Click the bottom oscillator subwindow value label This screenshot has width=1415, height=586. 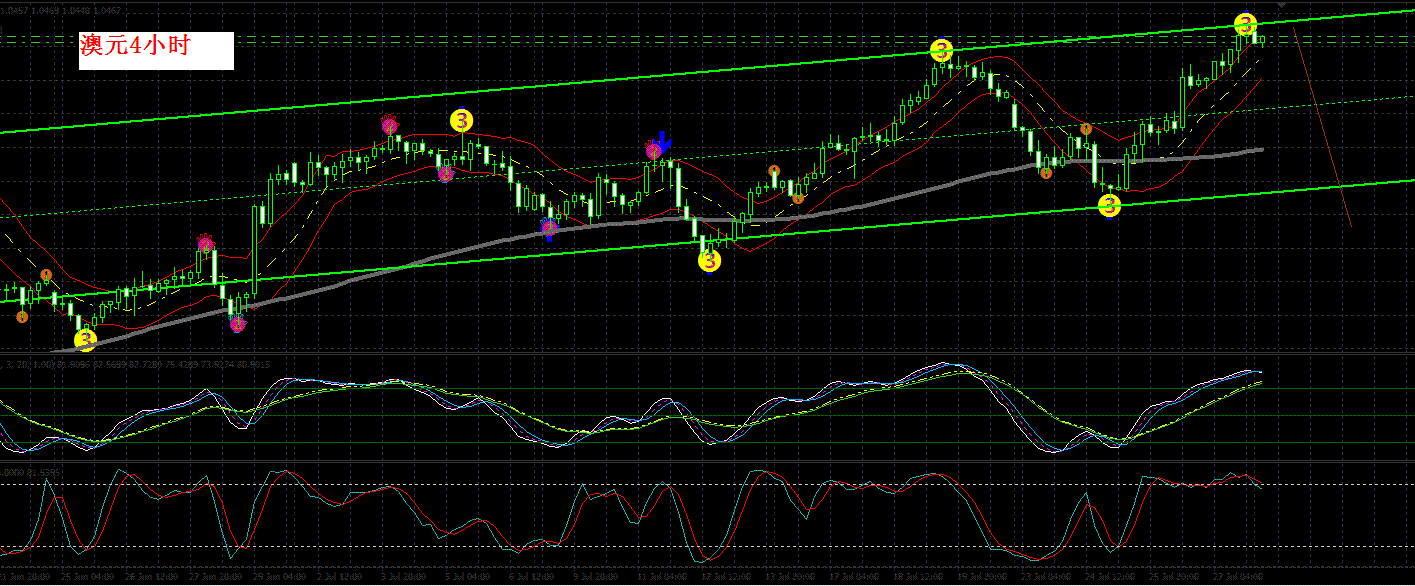32,470
